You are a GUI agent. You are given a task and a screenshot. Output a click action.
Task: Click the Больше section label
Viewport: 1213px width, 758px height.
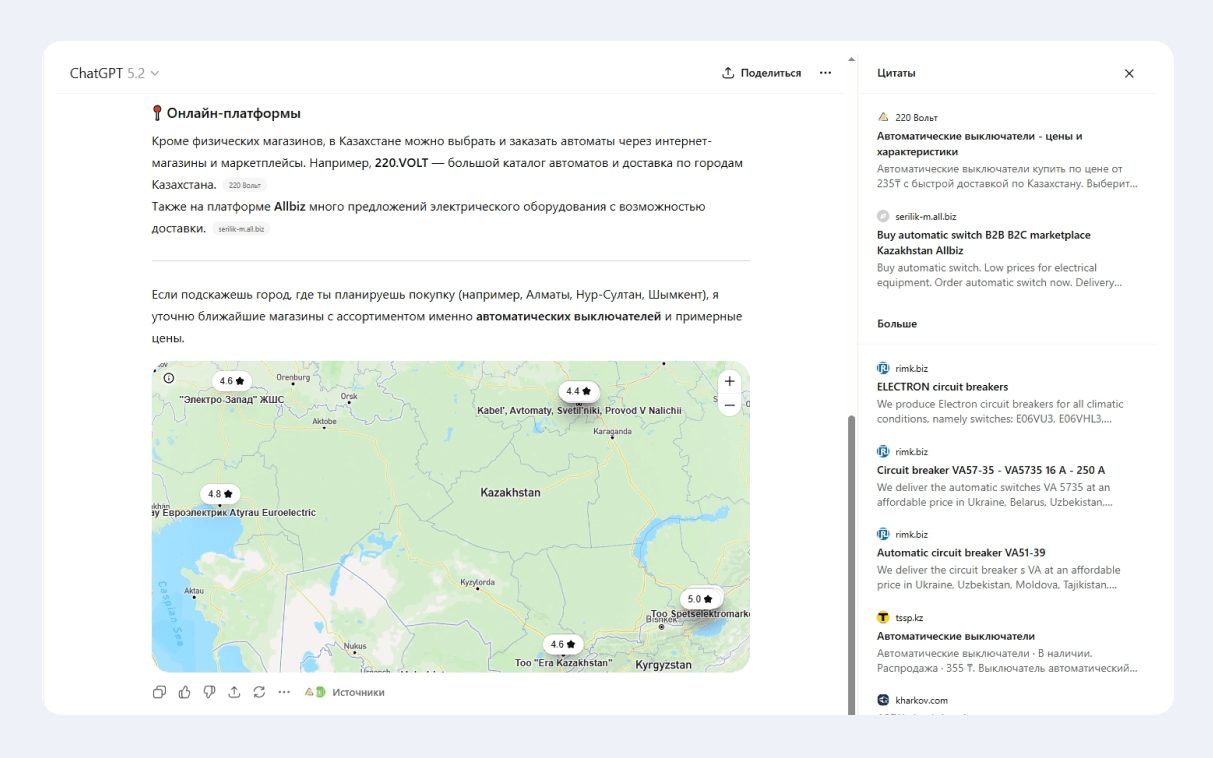click(897, 324)
